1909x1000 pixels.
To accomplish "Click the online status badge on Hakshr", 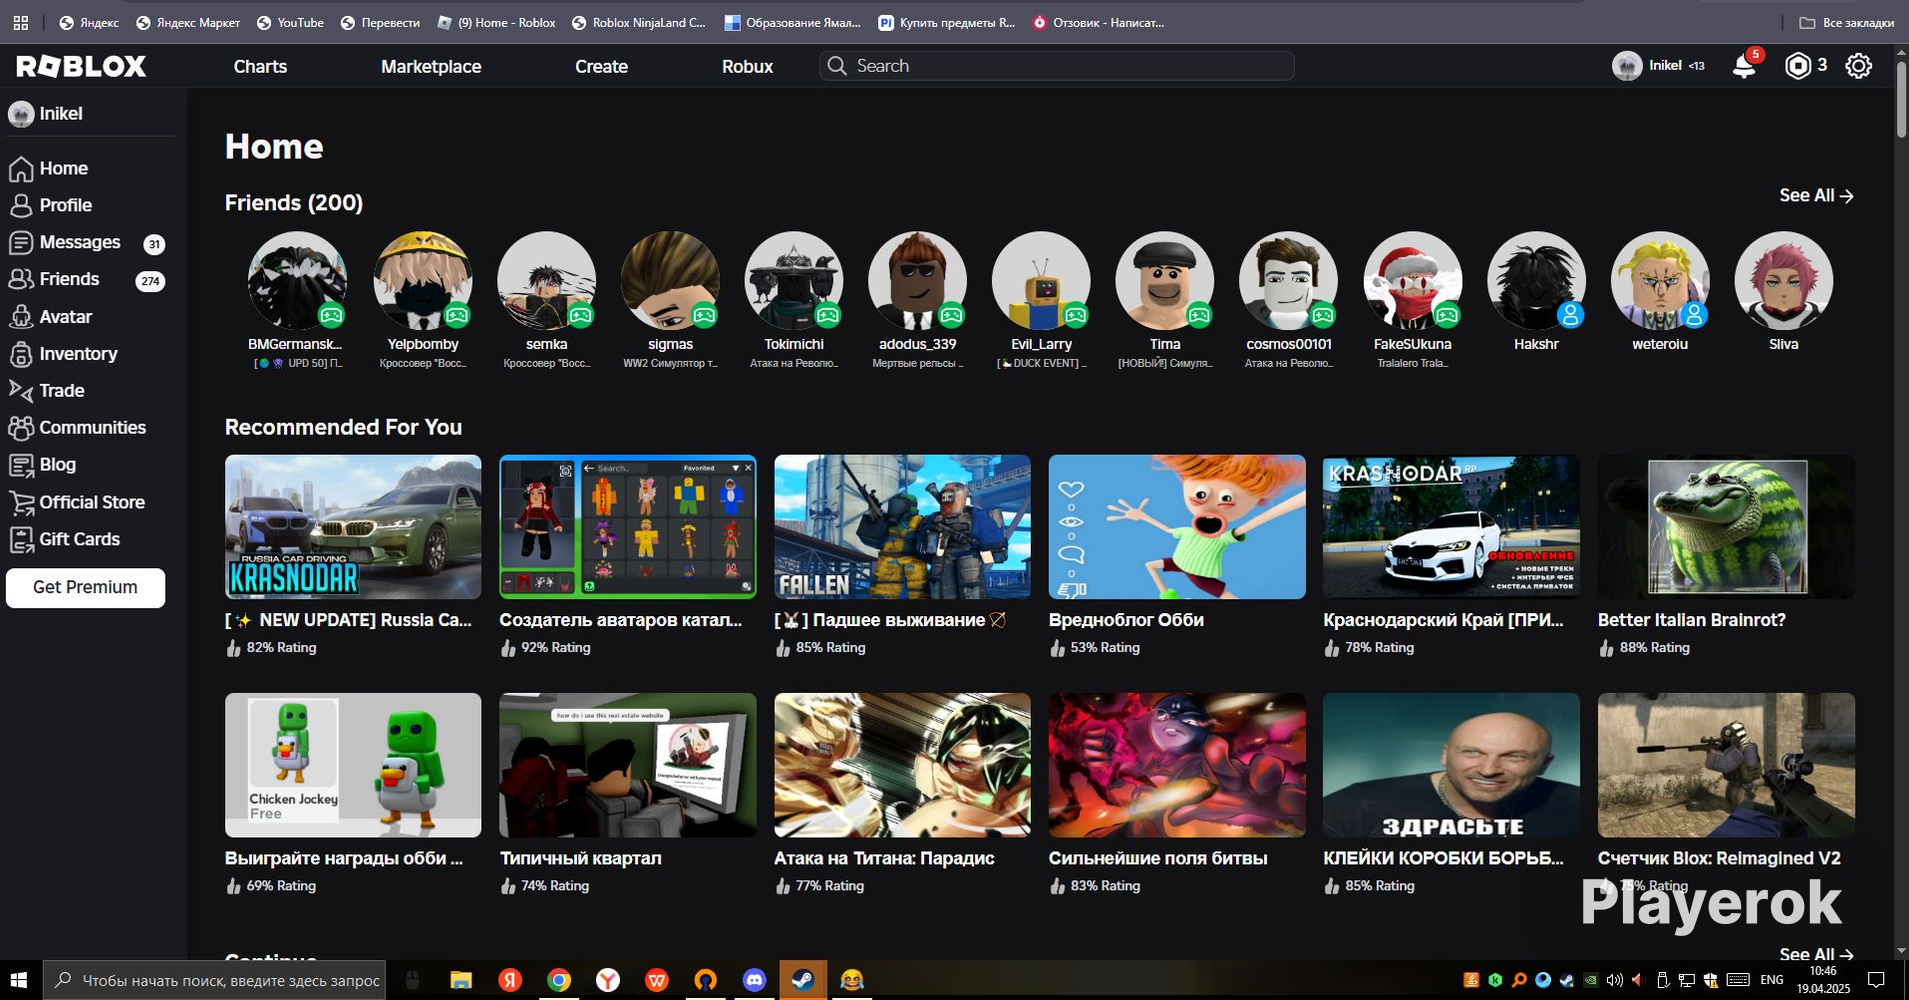I will [x=1570, y=316].
